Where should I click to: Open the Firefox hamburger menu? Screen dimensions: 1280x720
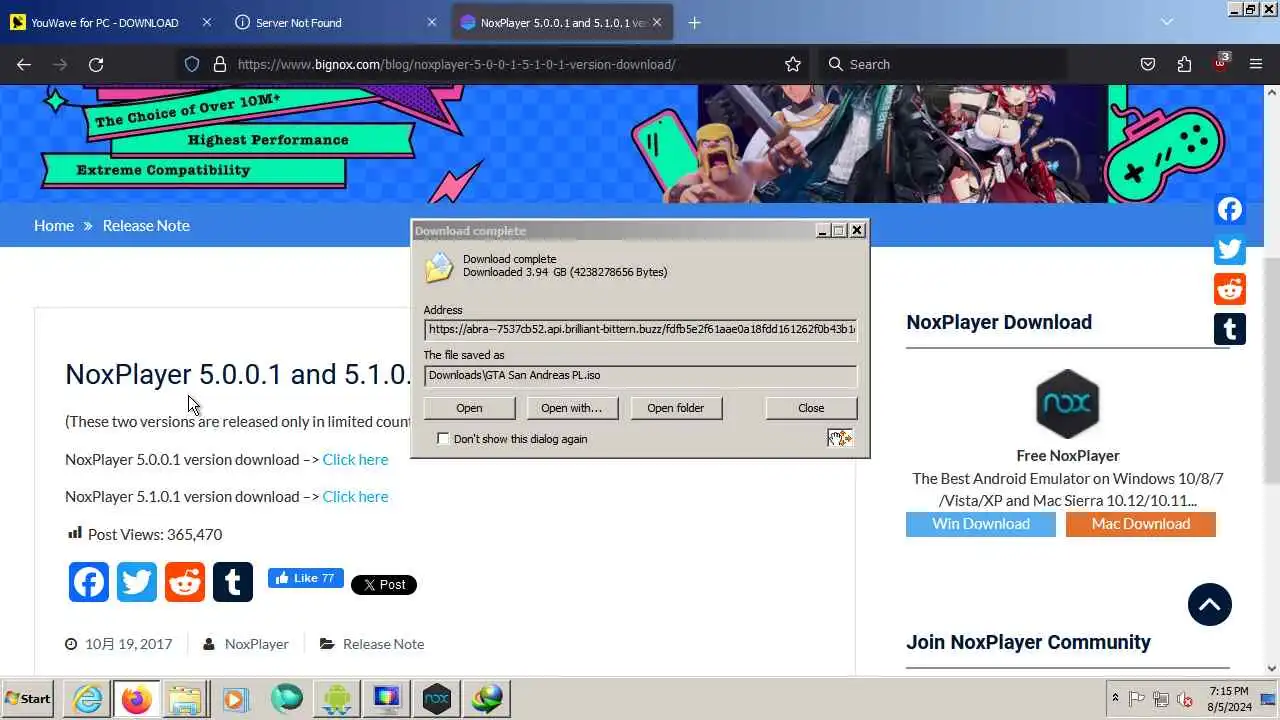coord(1256,64)
